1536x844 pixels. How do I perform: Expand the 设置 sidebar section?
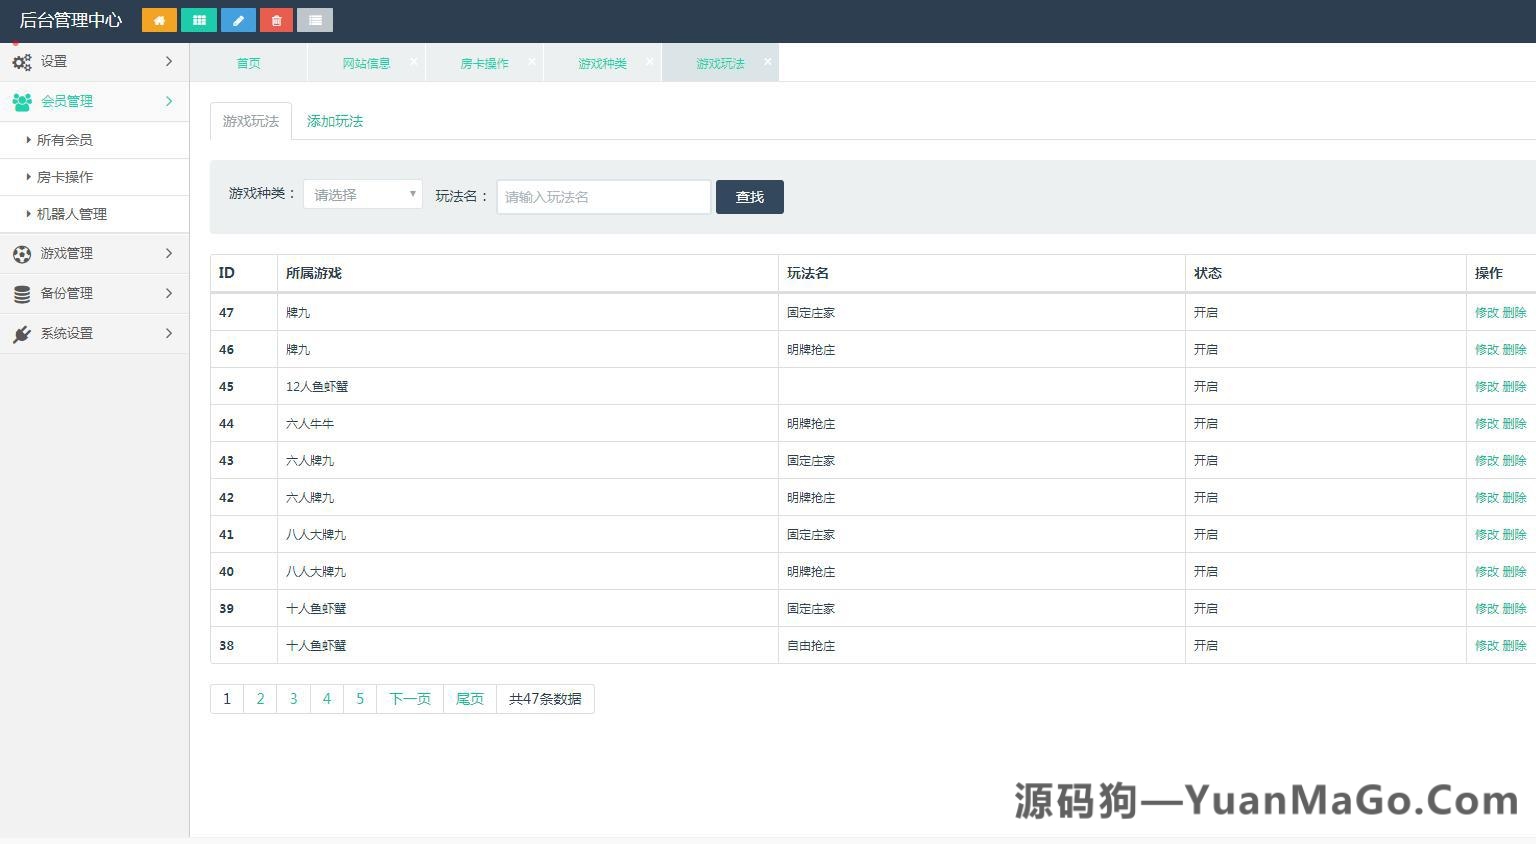pos(95,61)
